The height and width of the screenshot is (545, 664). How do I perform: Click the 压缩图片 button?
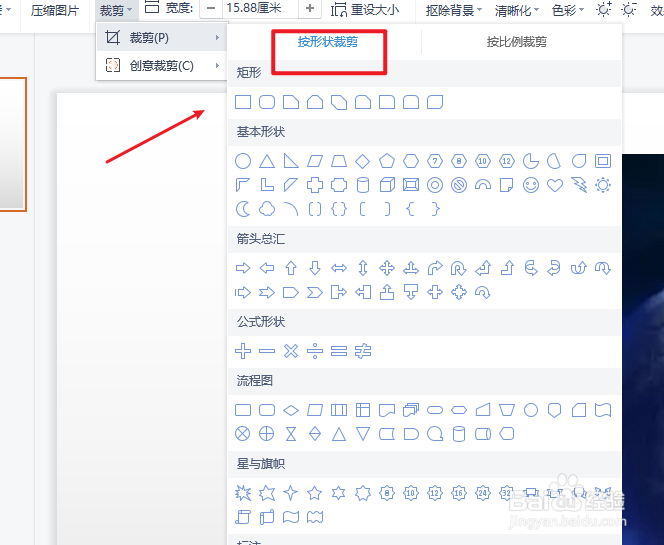click(55, 10)
